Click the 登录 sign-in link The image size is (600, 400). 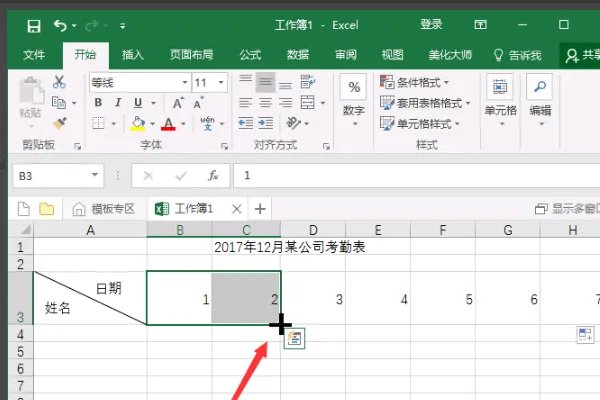coord(431,25)
